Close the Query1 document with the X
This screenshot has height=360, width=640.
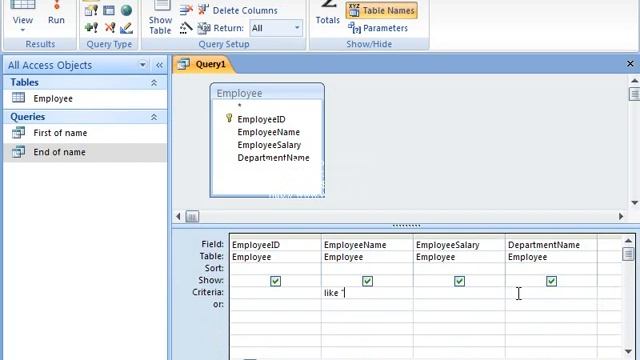630,64
